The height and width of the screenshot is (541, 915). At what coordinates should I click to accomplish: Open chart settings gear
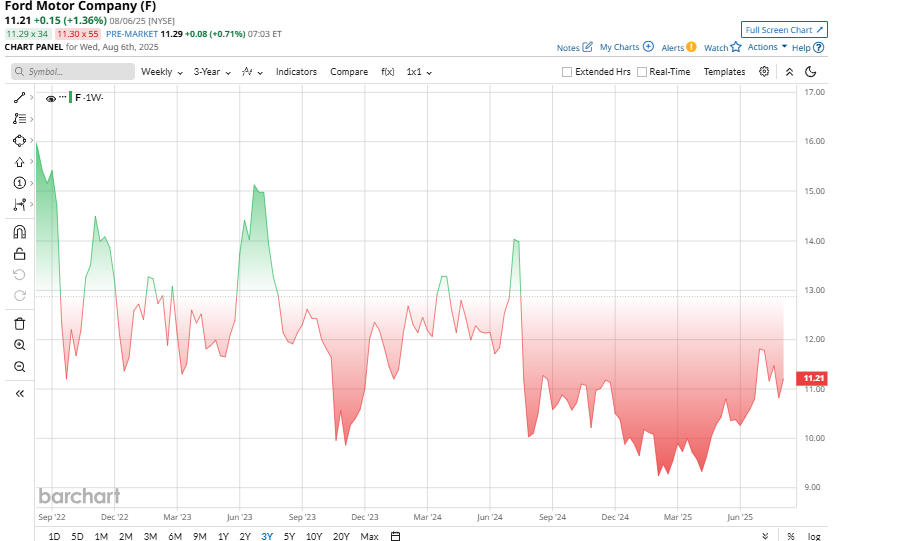tap(764, 71)
